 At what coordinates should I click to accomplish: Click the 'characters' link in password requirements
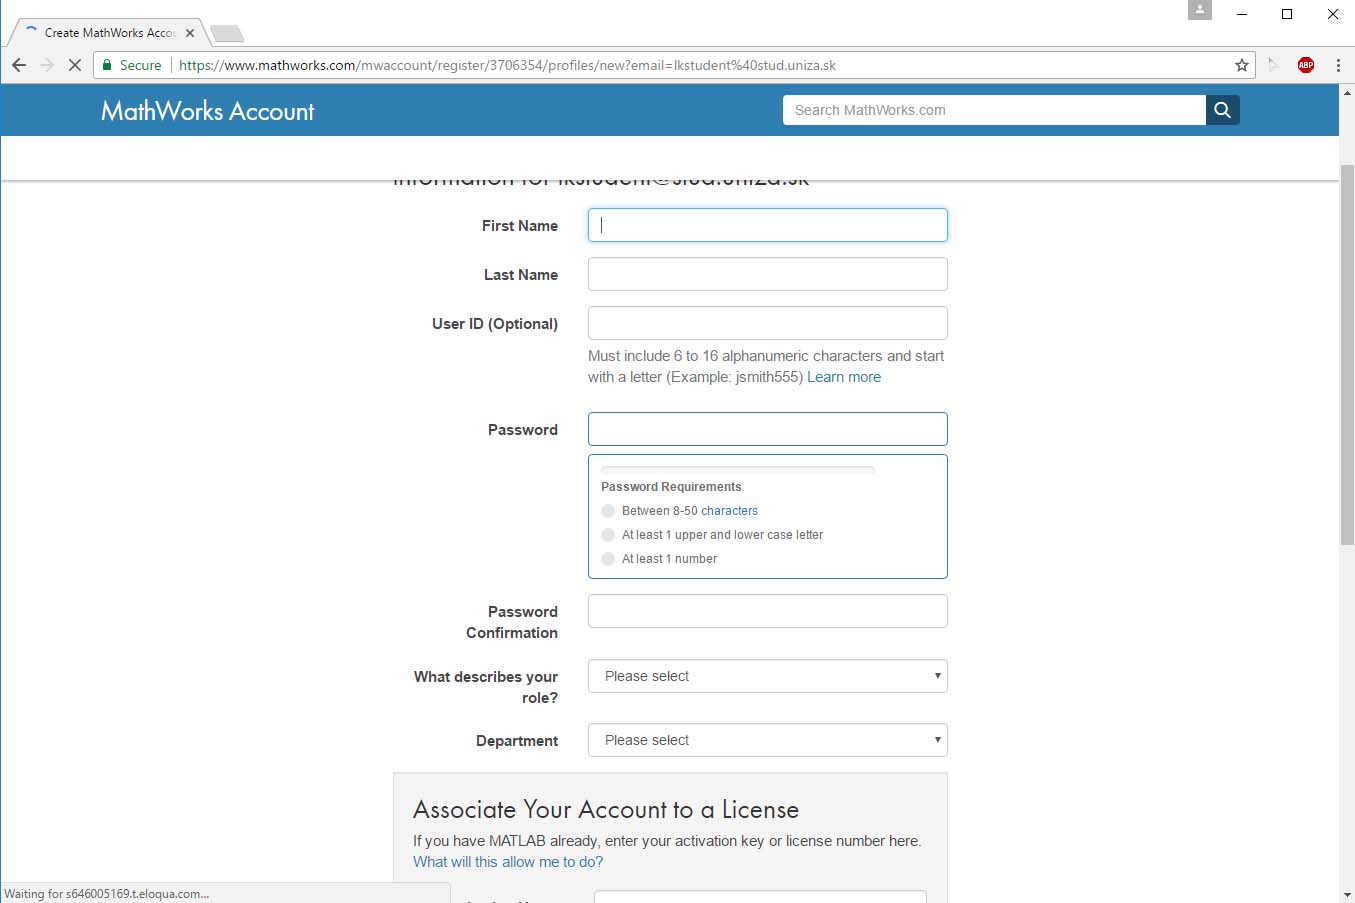click(729, 511)
